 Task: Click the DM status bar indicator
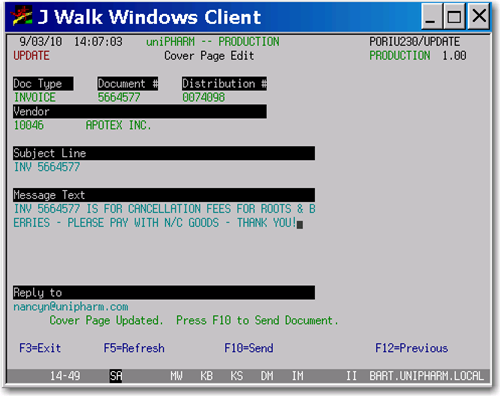(x=267, y=376)
